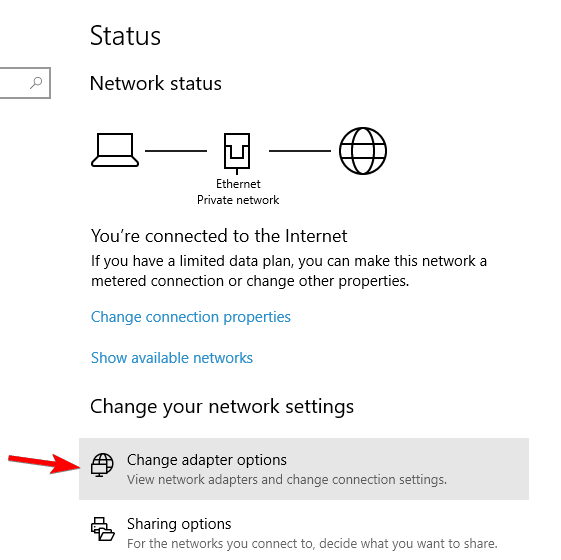This screenshot has width=561, height=560.
Task: Click the Change your network settings heading
Action: (x=222, y=407)
